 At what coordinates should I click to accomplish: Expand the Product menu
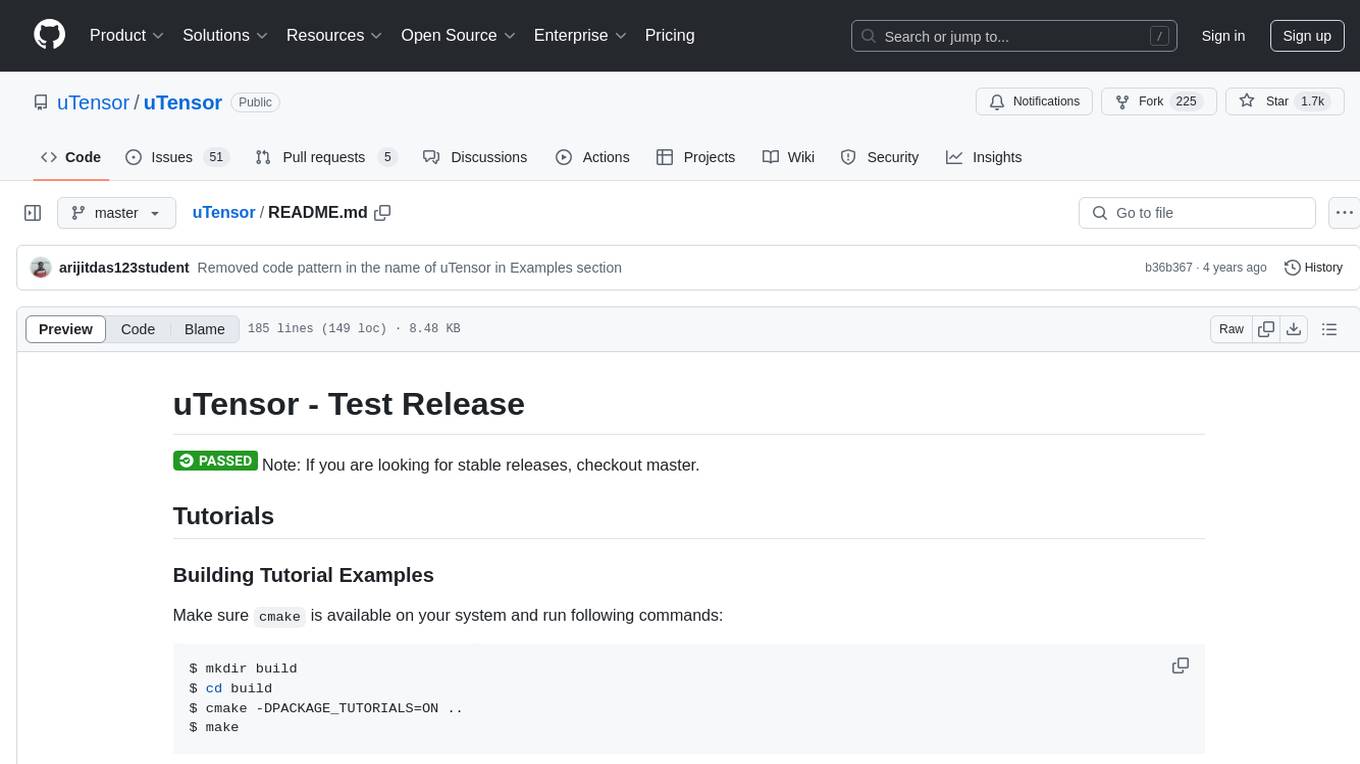tap(127, 35)
